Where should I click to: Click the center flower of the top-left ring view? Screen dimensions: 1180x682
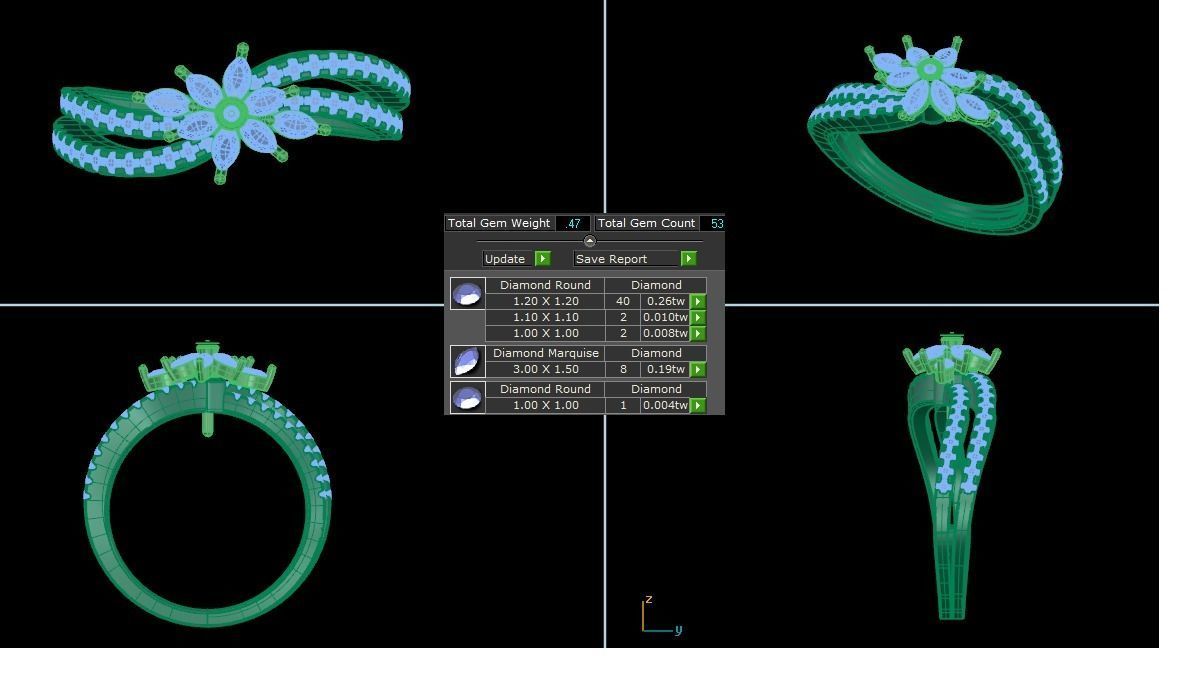click(230, 114)
